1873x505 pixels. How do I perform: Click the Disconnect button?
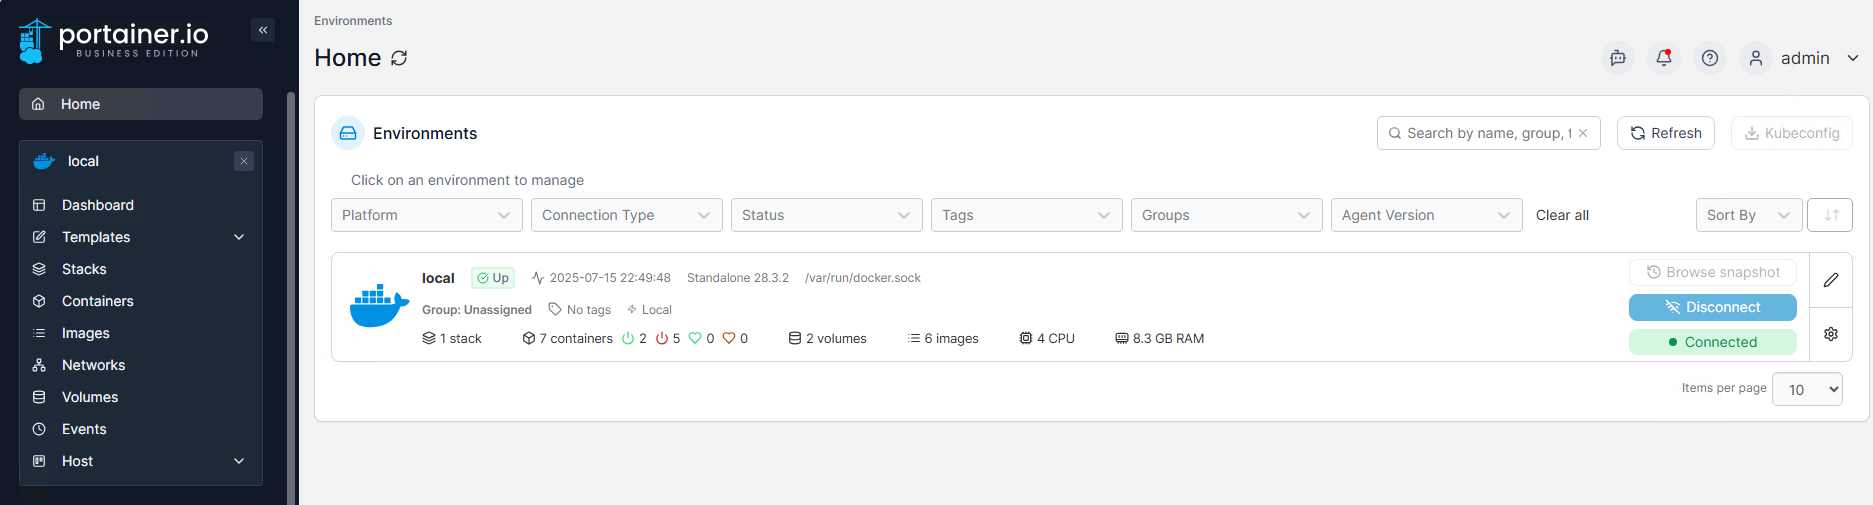(1712, 307)
